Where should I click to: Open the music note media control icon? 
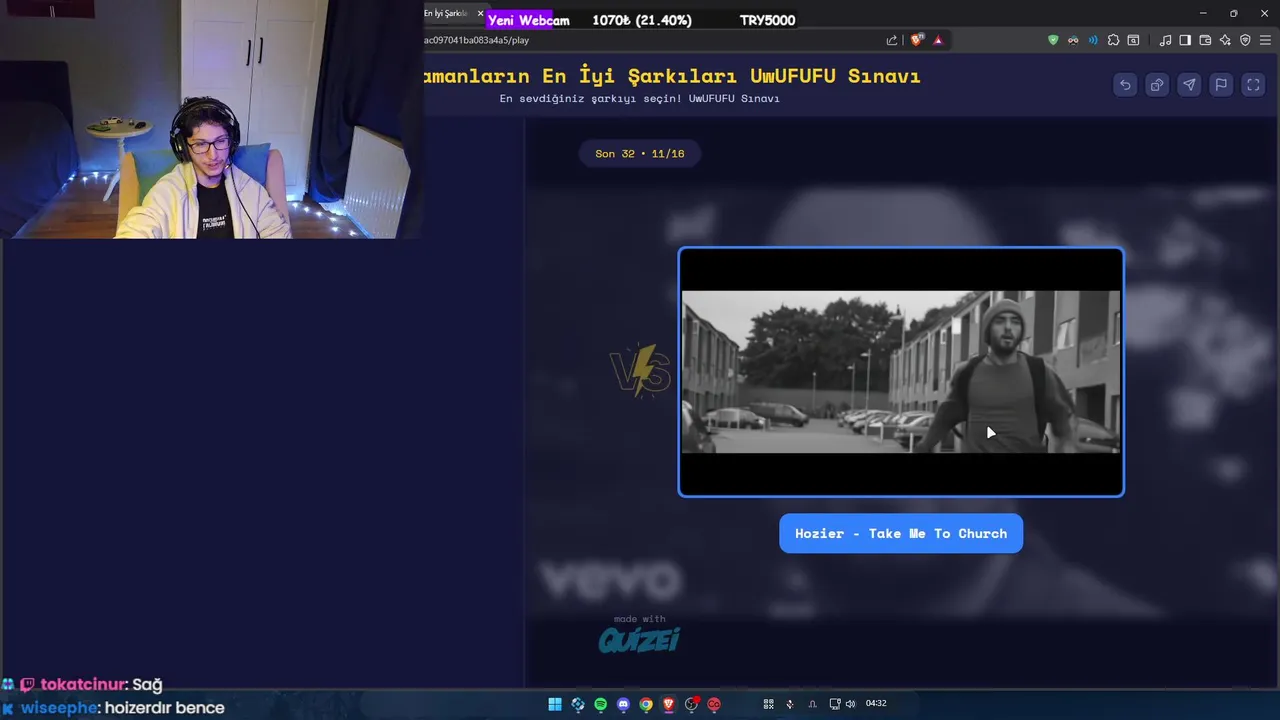click(1165, 40)
